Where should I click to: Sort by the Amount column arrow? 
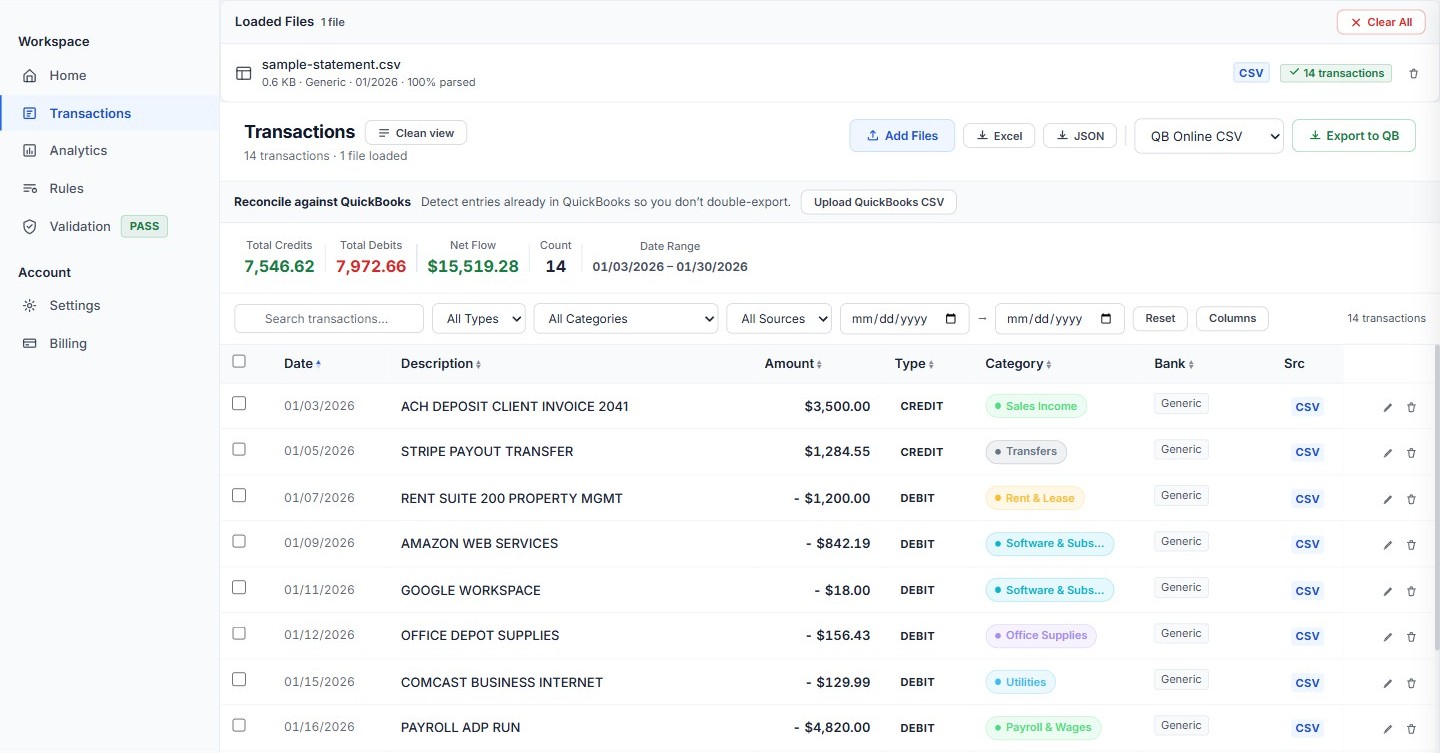click(x=819, y=364)
